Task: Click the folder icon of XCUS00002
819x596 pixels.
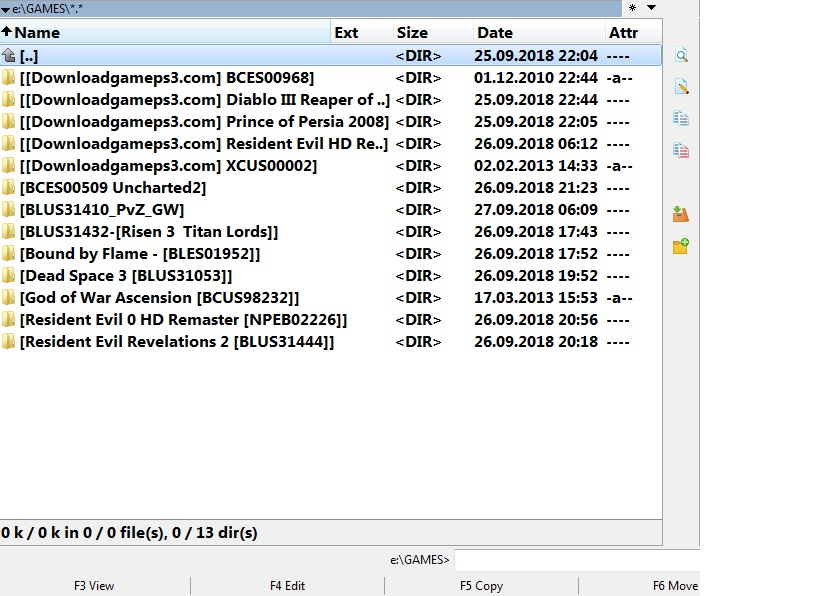Action: pyautogui.click(x=8, y=166)
